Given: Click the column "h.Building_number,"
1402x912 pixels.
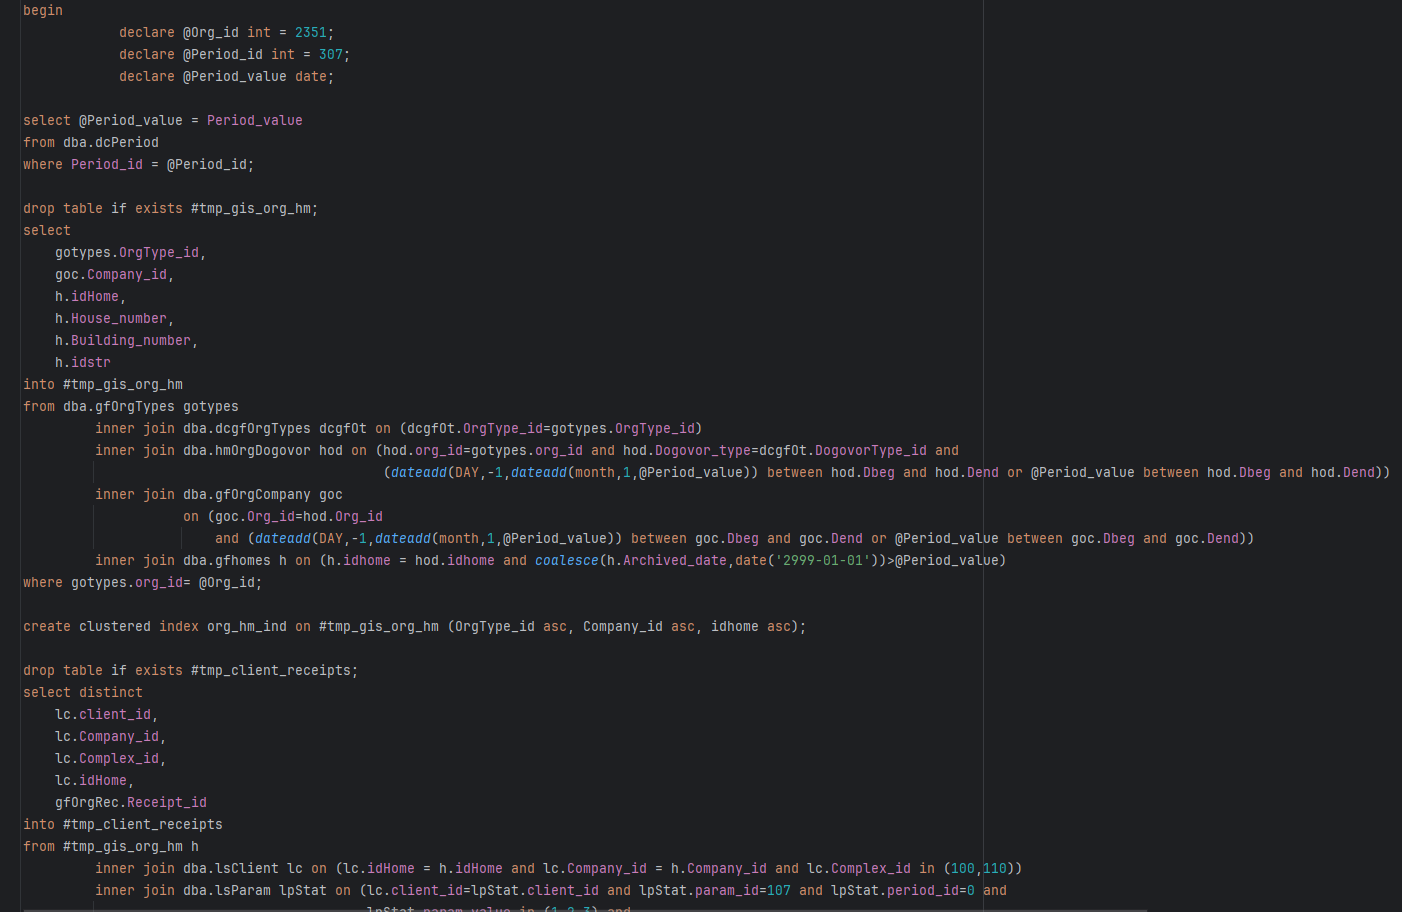Looking at the screenshot, I should (127, 341).
